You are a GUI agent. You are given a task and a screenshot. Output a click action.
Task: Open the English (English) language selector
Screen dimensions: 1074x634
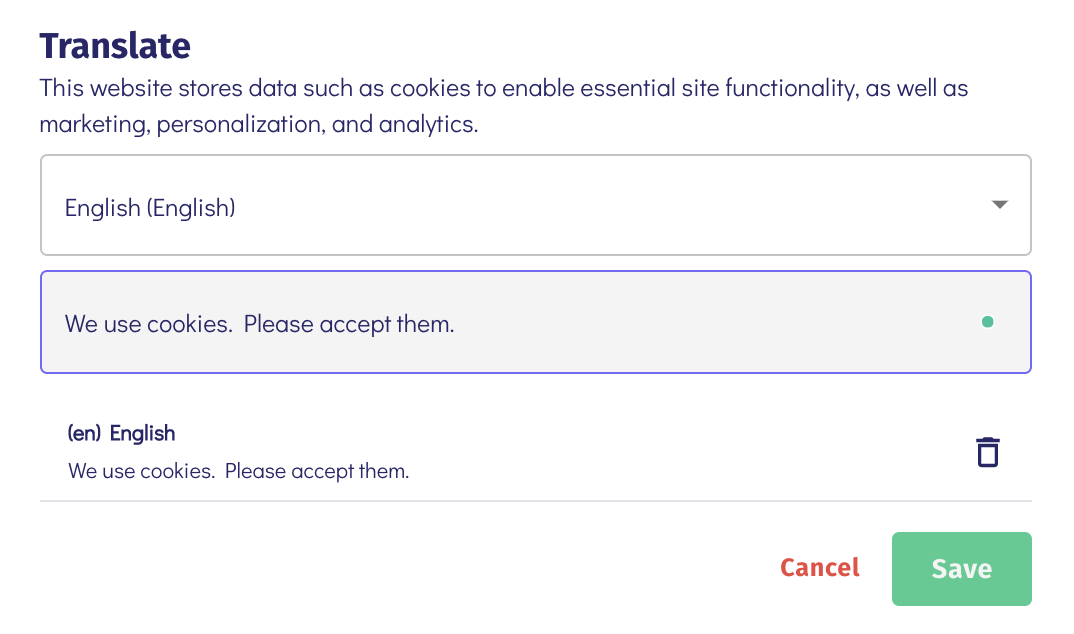pos(535,205)
